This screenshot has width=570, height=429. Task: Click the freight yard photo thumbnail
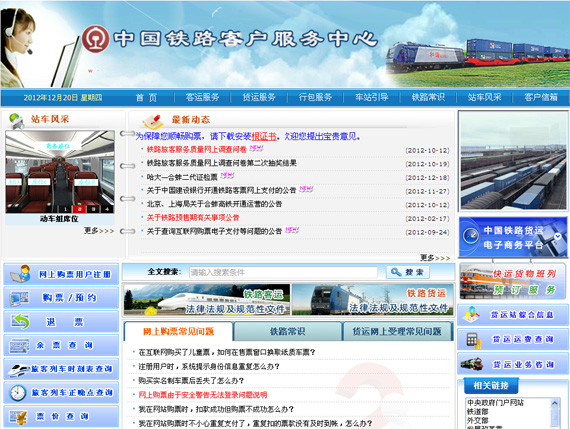pos(513,161)
